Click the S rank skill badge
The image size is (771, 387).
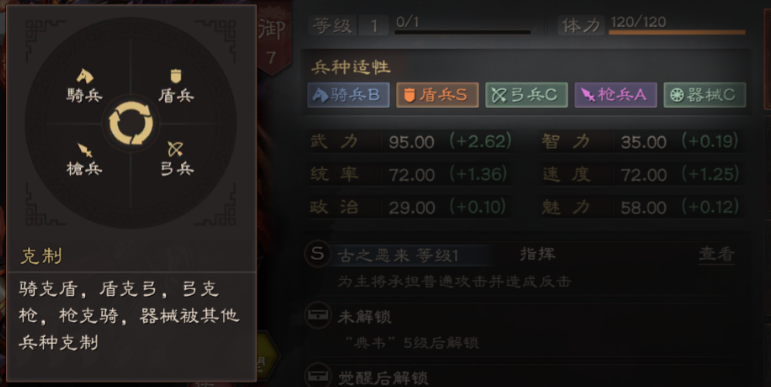coord(317,254)
